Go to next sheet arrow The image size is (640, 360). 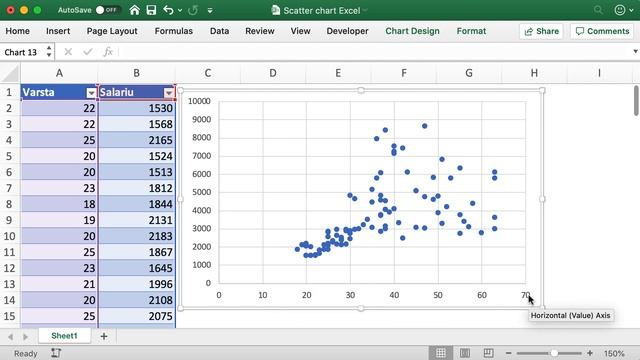coord(25,336)
